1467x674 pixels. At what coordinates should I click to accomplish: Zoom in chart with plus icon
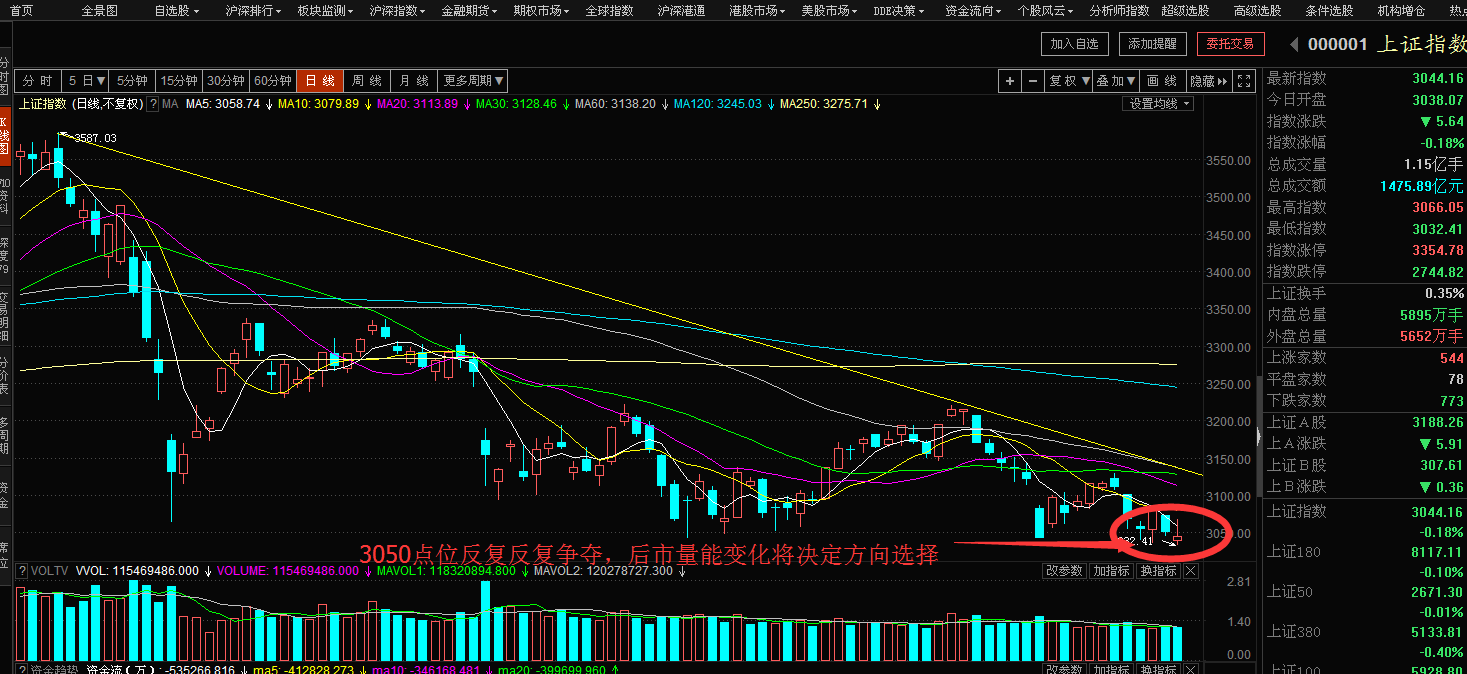coord(1010,81)
